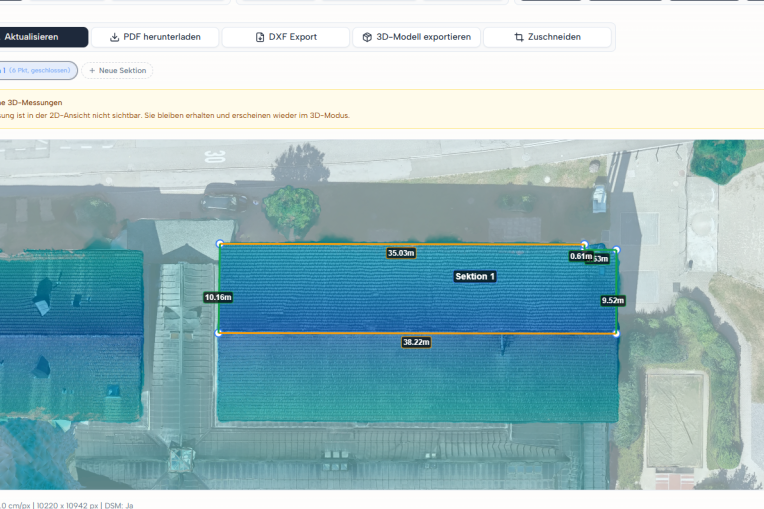Select the 38.22m measurement label

[416, 342]
